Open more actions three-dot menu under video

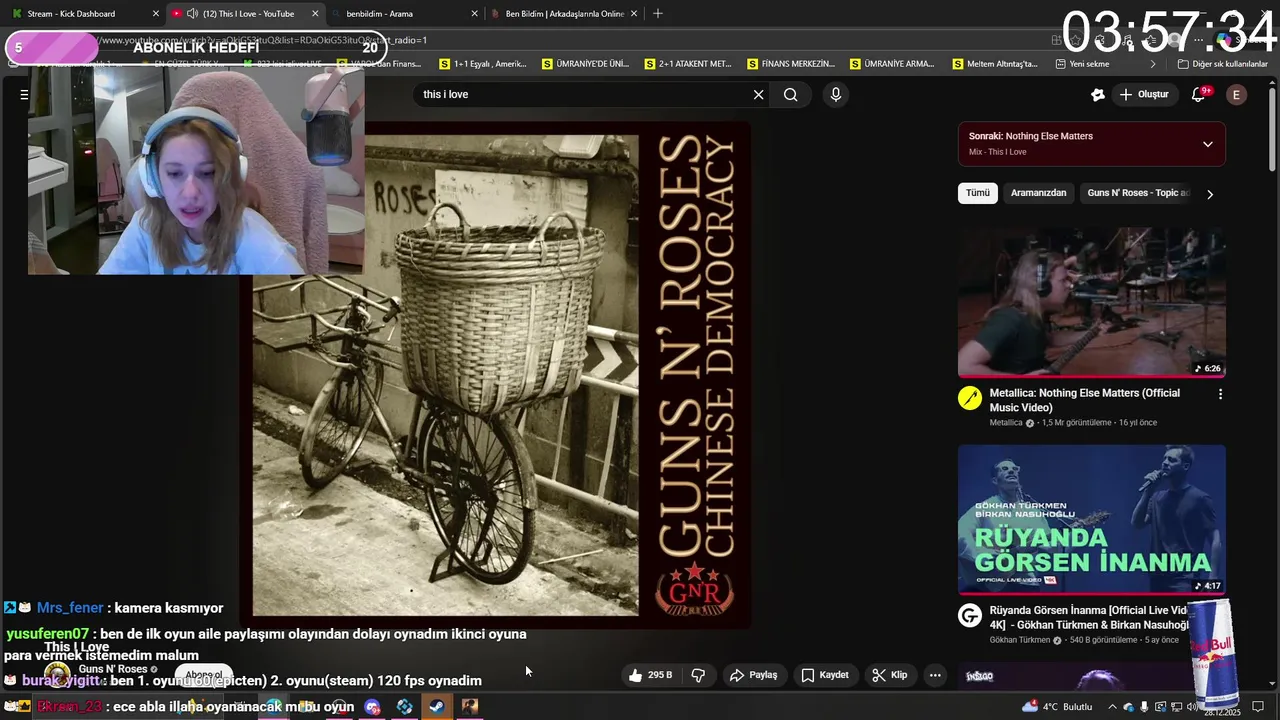coord(935,675)
